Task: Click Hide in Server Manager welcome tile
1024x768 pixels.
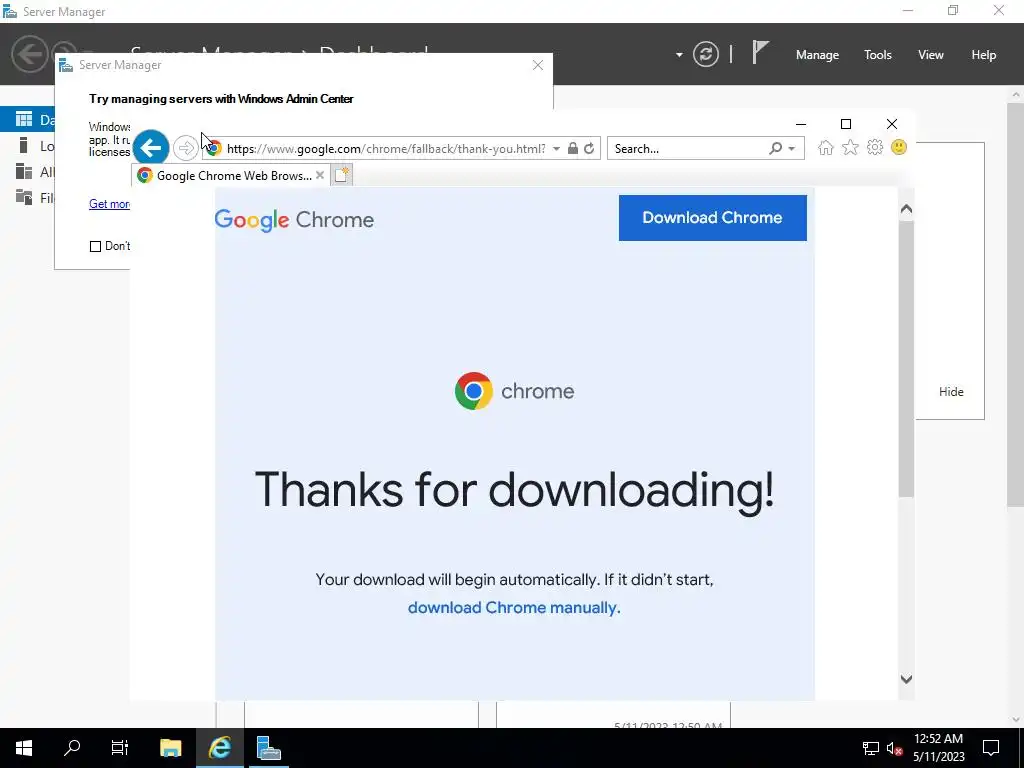Action: point(951,392)
